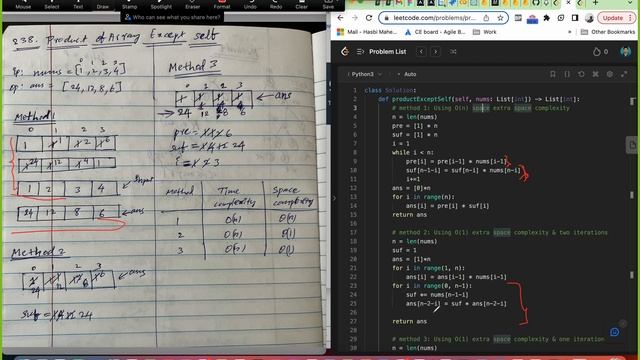640x360 pixels.
Task: Open the Problem List panel
Action: pyautogui.click(x=382, y=51)
